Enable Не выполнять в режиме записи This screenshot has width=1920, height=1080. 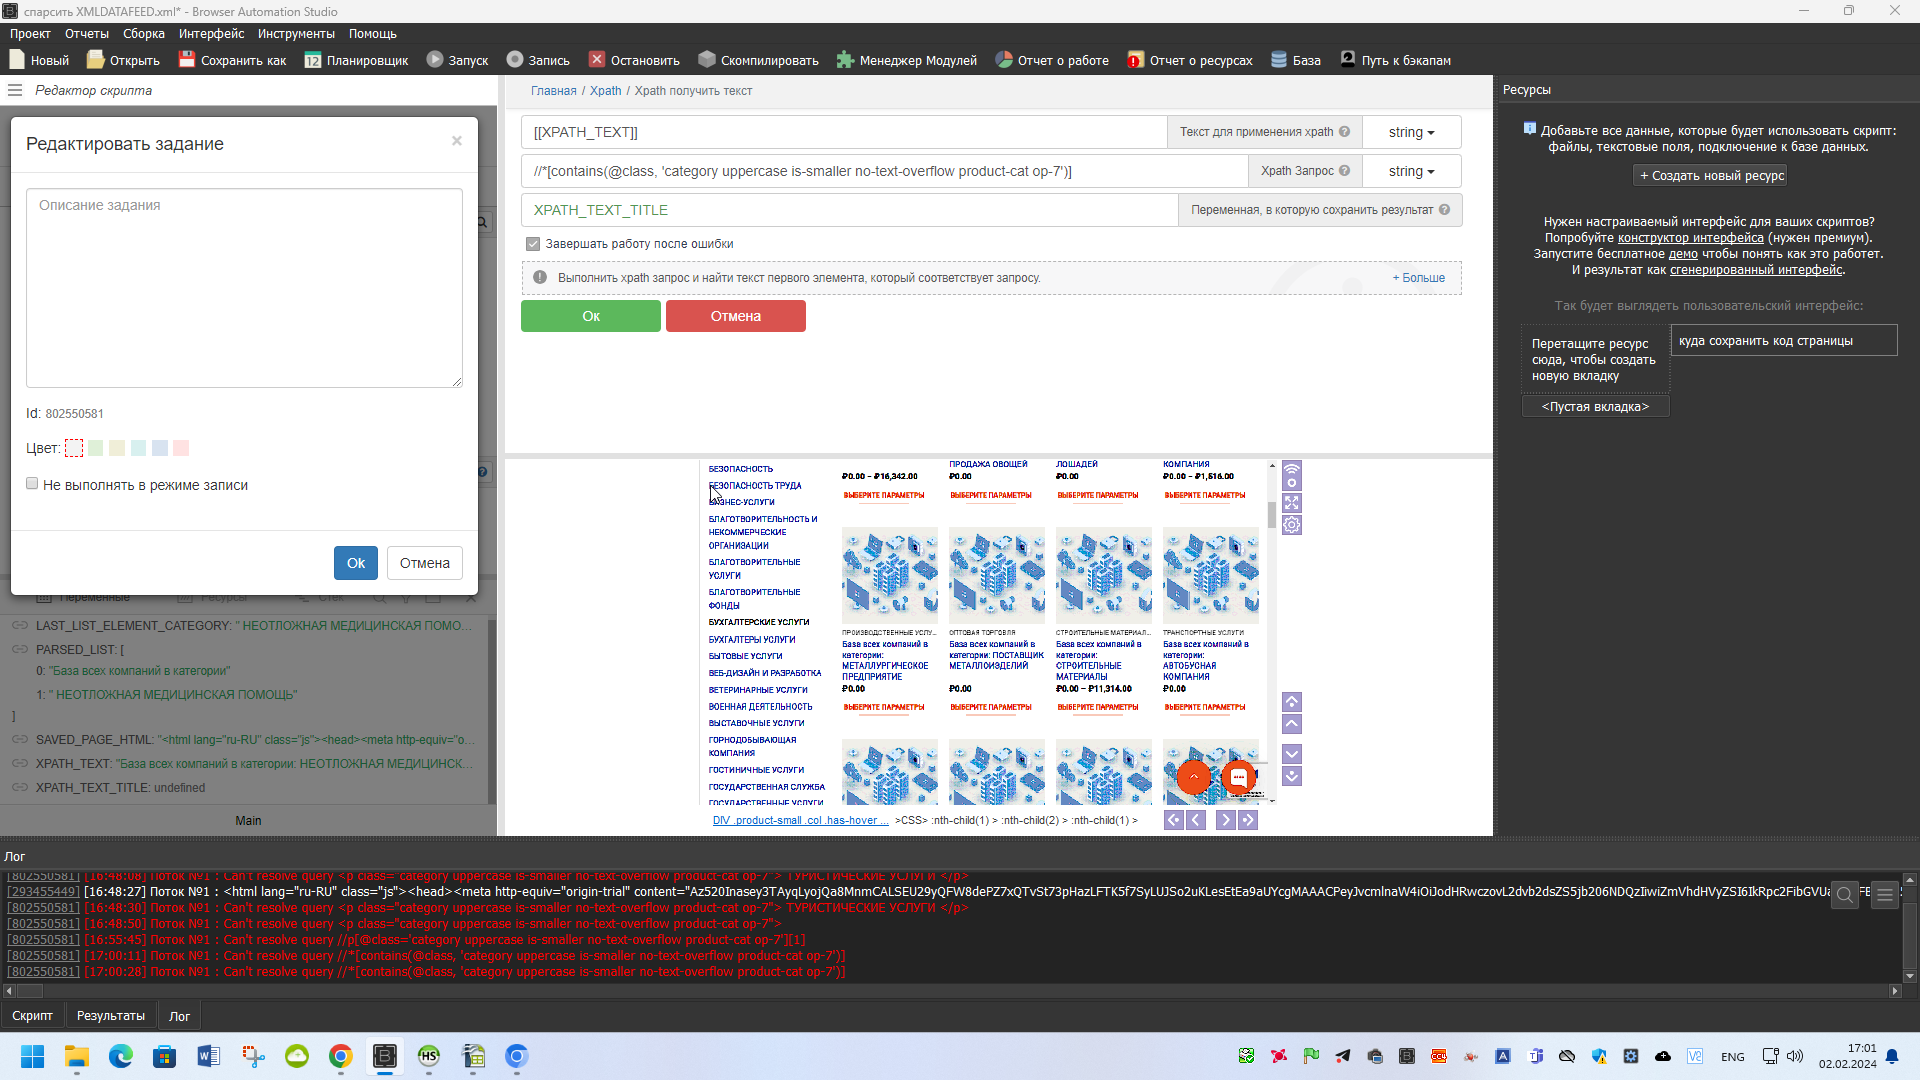(x=32, y=483)
